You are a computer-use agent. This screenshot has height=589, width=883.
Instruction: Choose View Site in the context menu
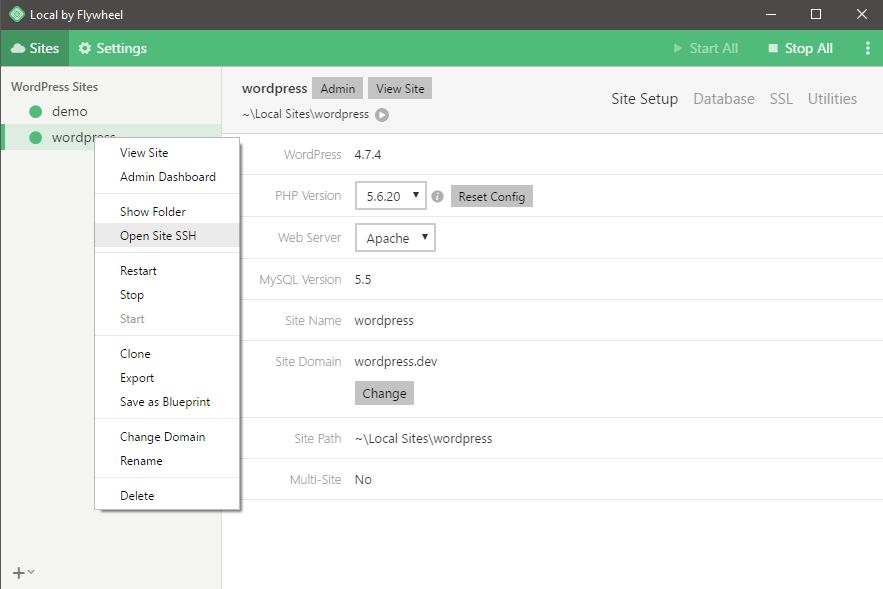(167, 153)
